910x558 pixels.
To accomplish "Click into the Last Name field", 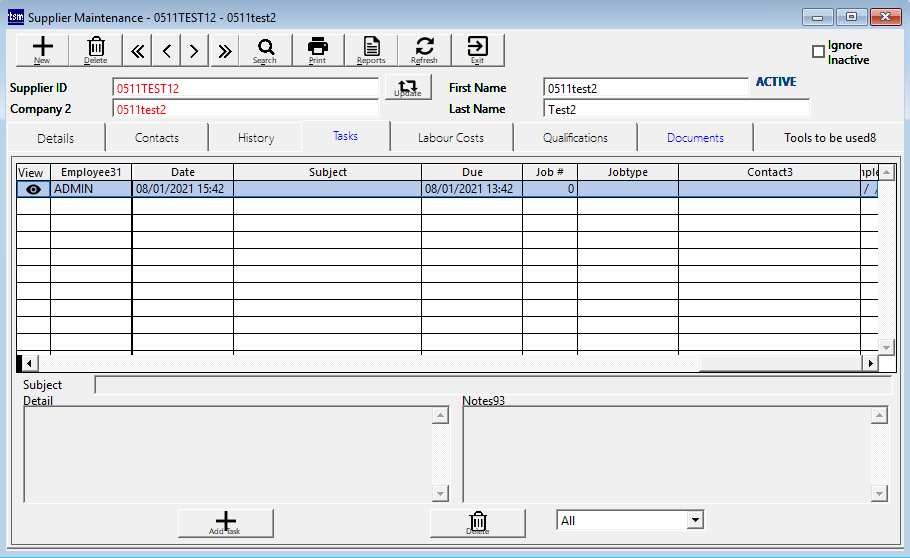I will (676, 109).
